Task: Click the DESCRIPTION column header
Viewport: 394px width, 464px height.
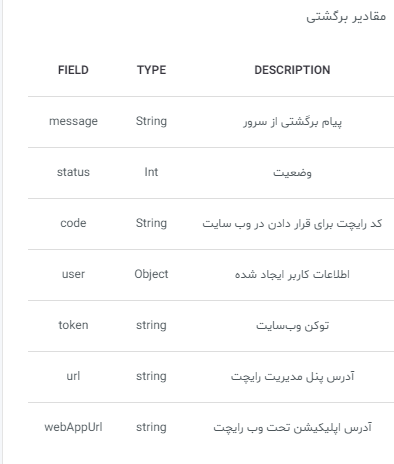Action: coord(292,70)
